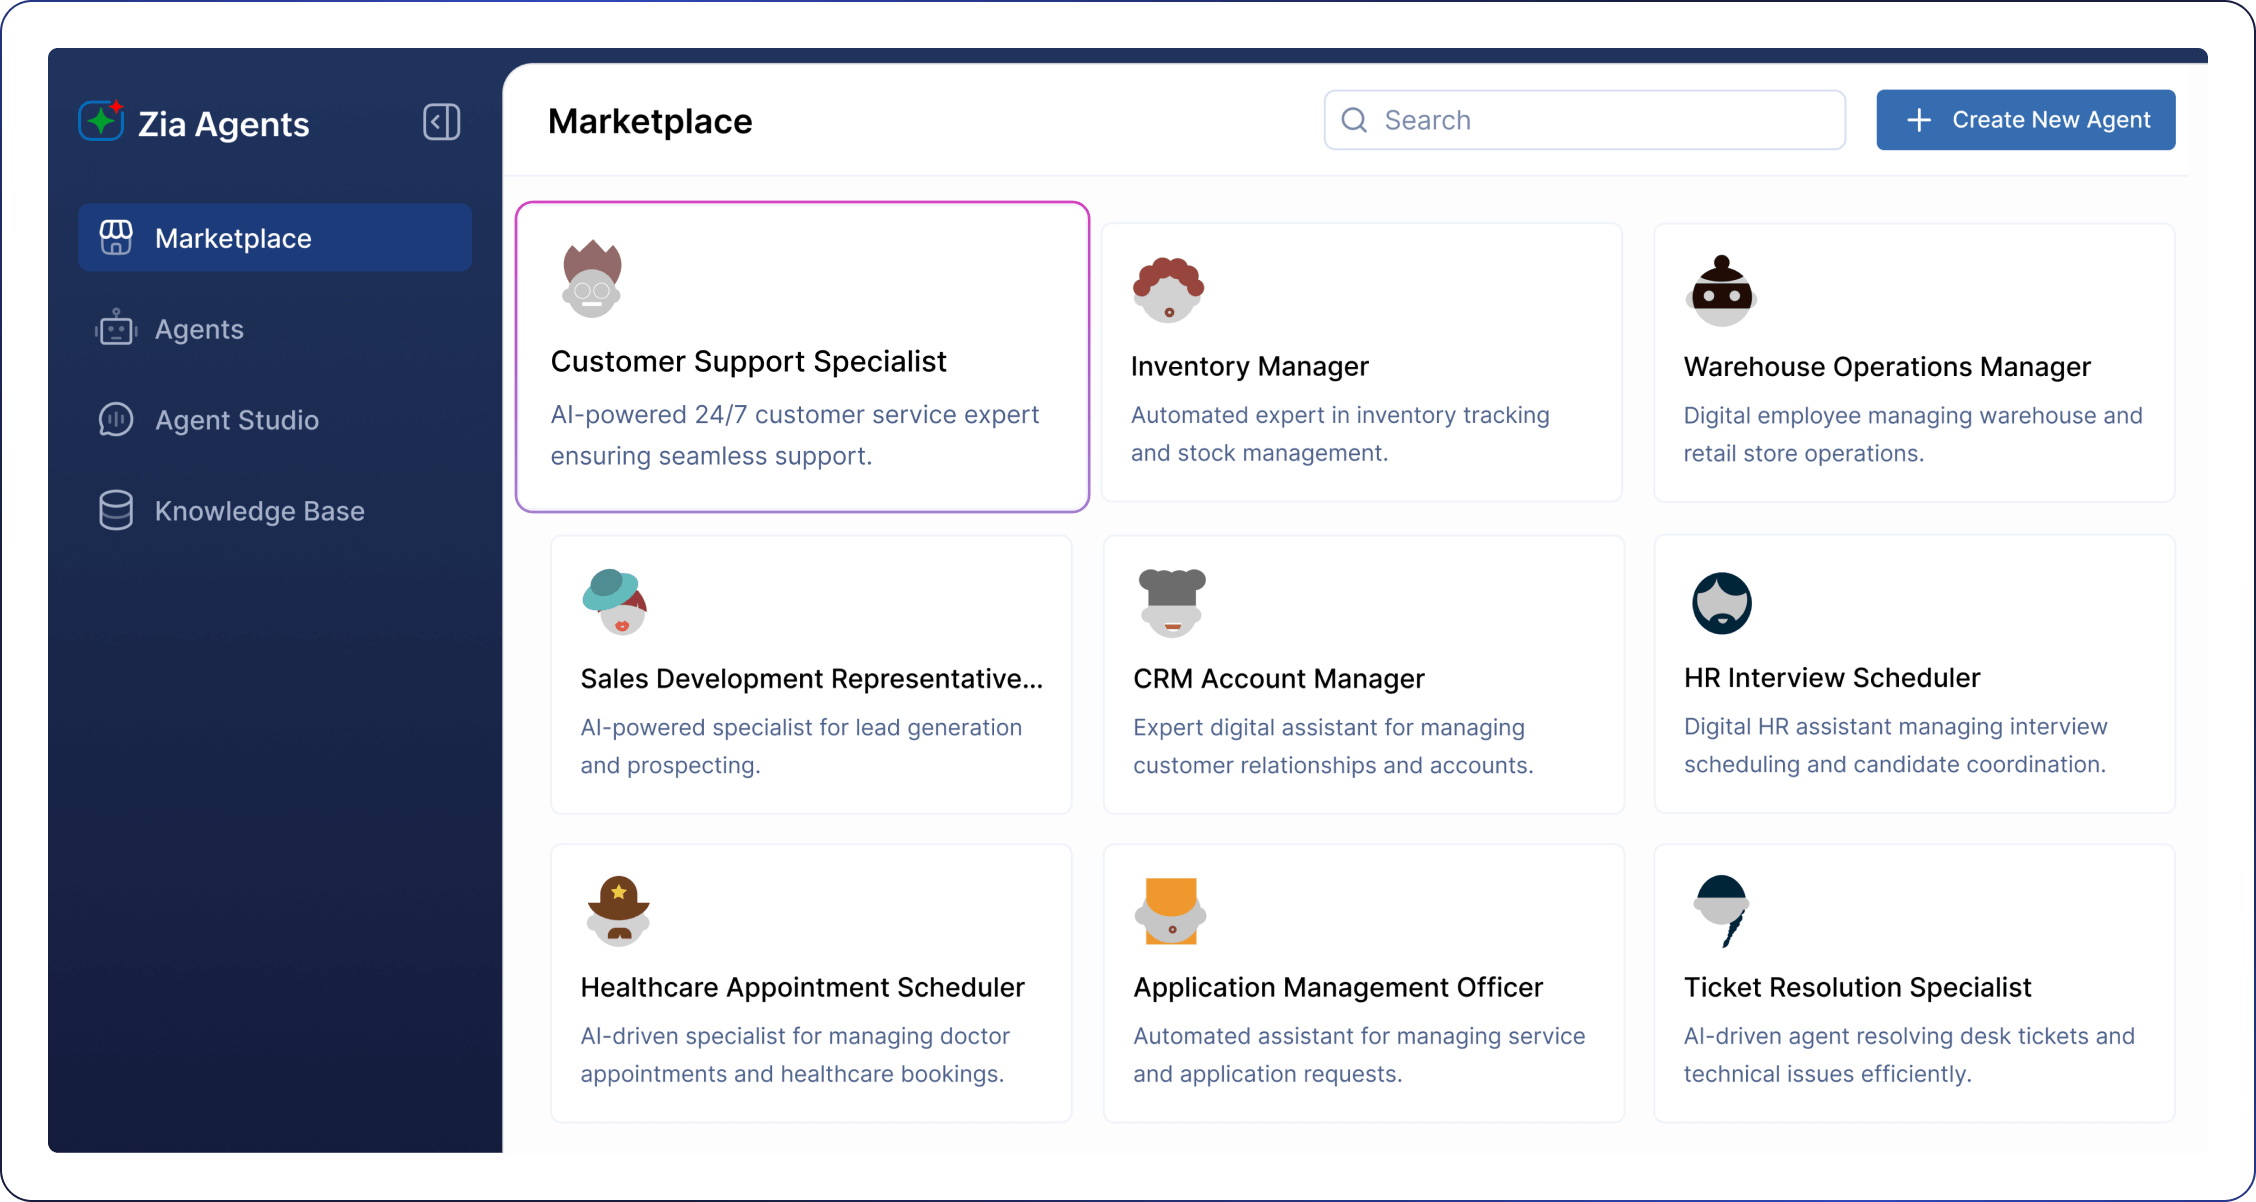
Task: Open the HR Interview Scheduler card title
Action: click(1831, 678)
